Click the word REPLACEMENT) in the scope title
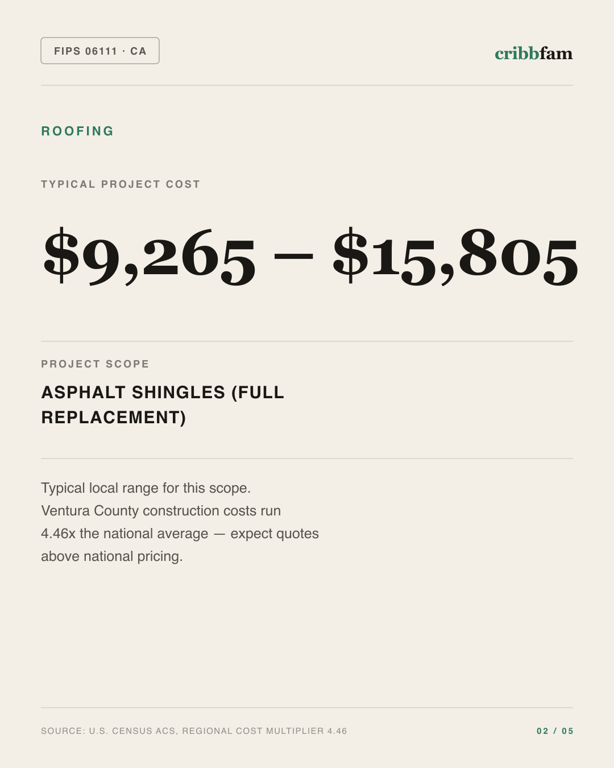Viewport: 614px width, 768px height. (114, 417)
